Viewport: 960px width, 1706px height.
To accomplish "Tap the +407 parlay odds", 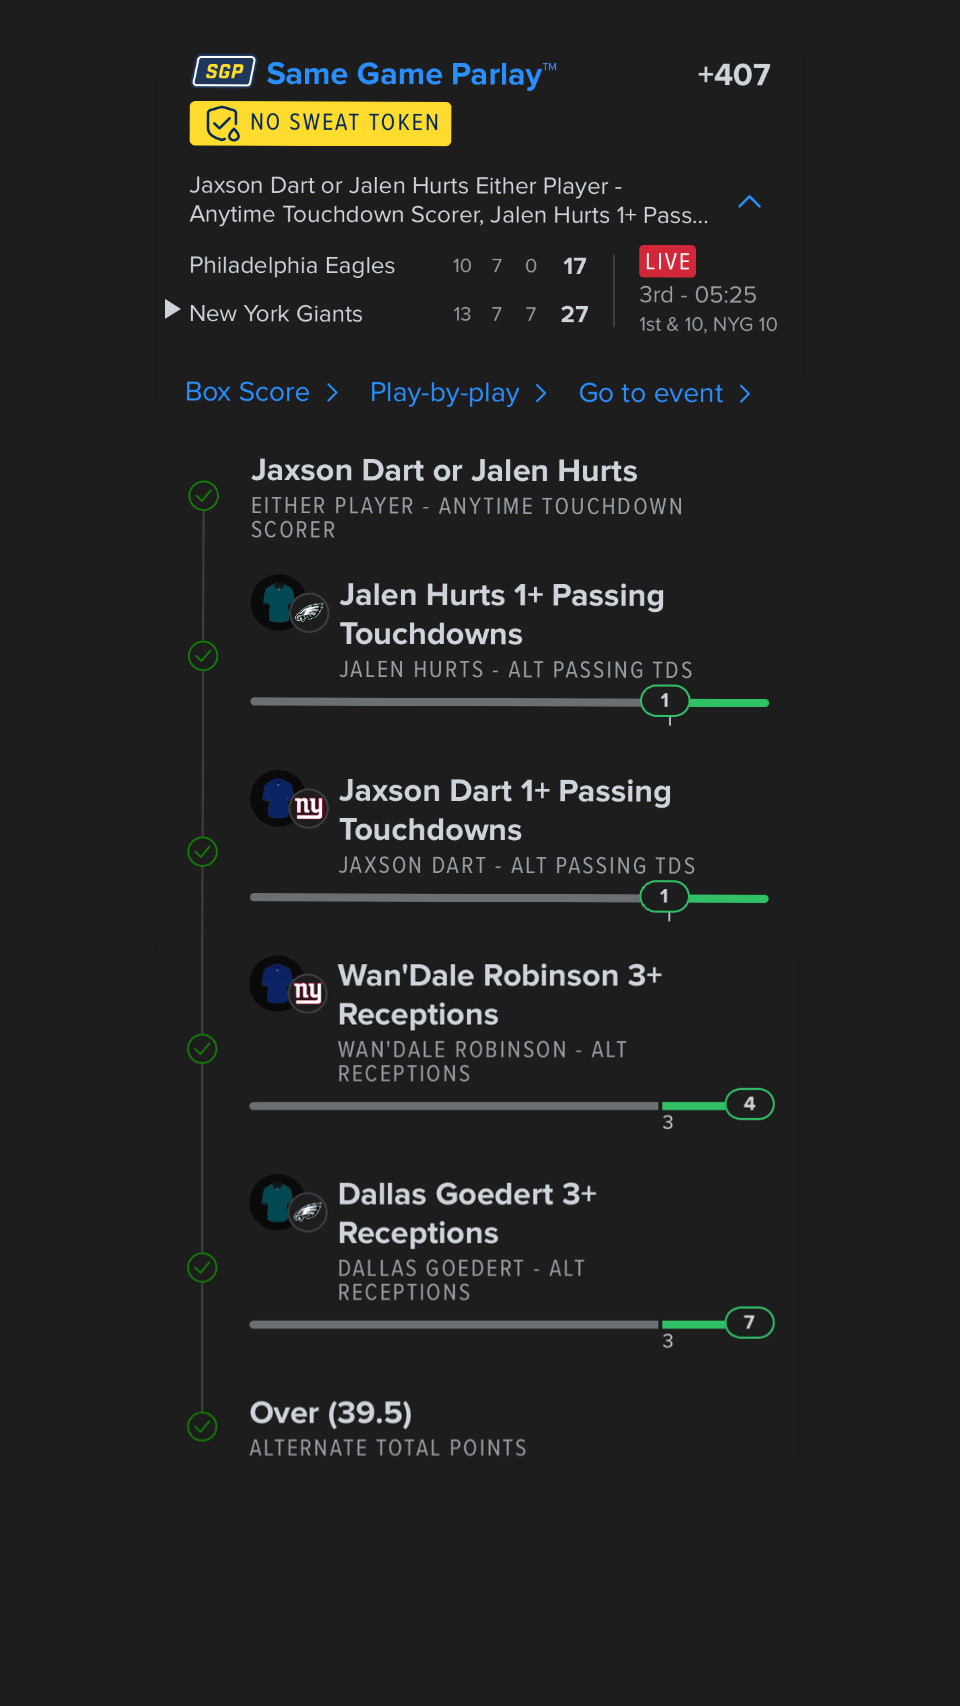I will click(733, 75).
